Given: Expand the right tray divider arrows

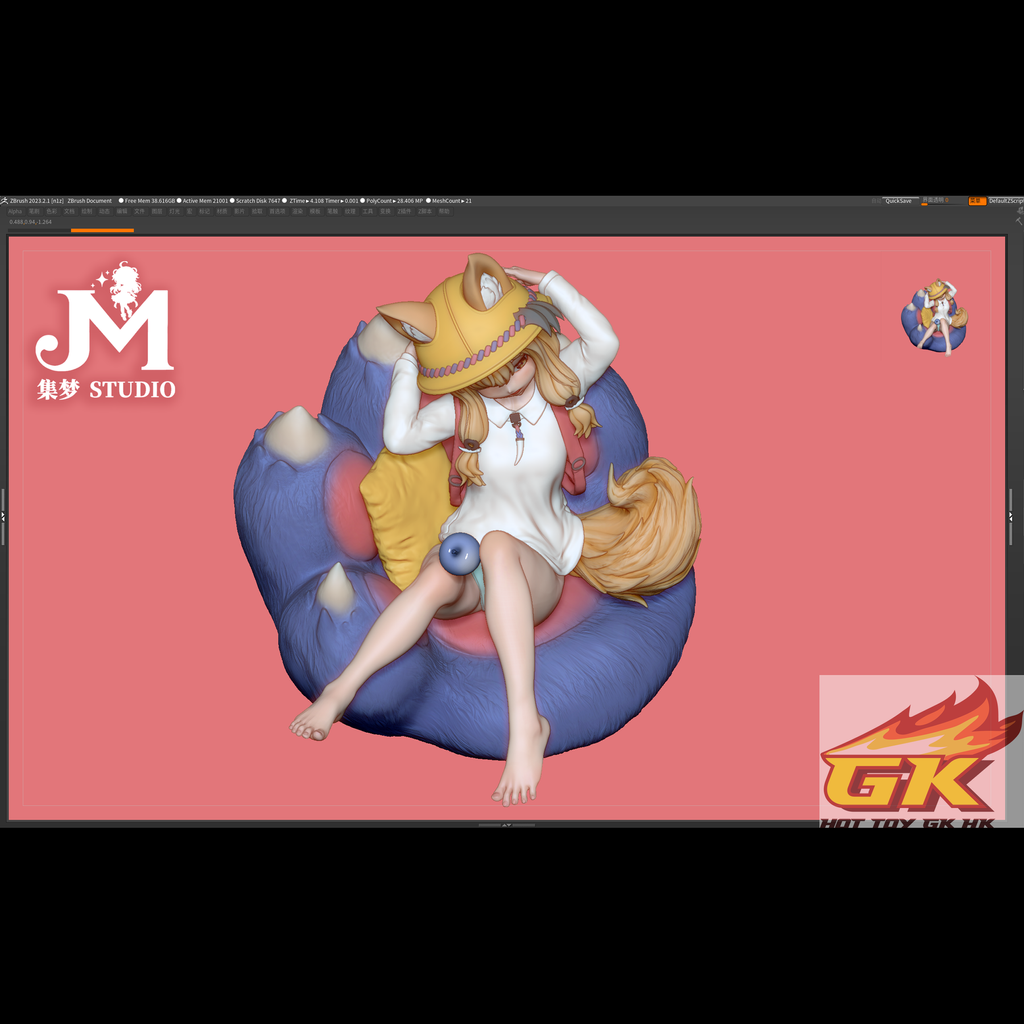Looking at the screenshot, I should point(1011,516).
